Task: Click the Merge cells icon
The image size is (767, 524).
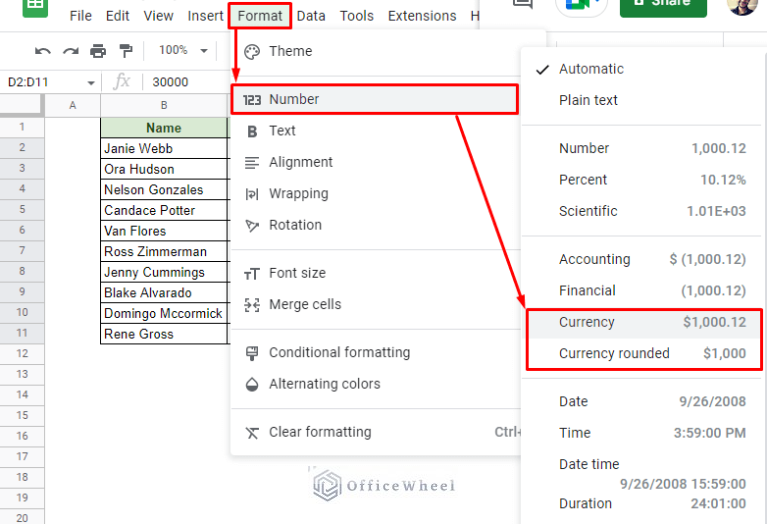Action: click(x=252, y=305)
